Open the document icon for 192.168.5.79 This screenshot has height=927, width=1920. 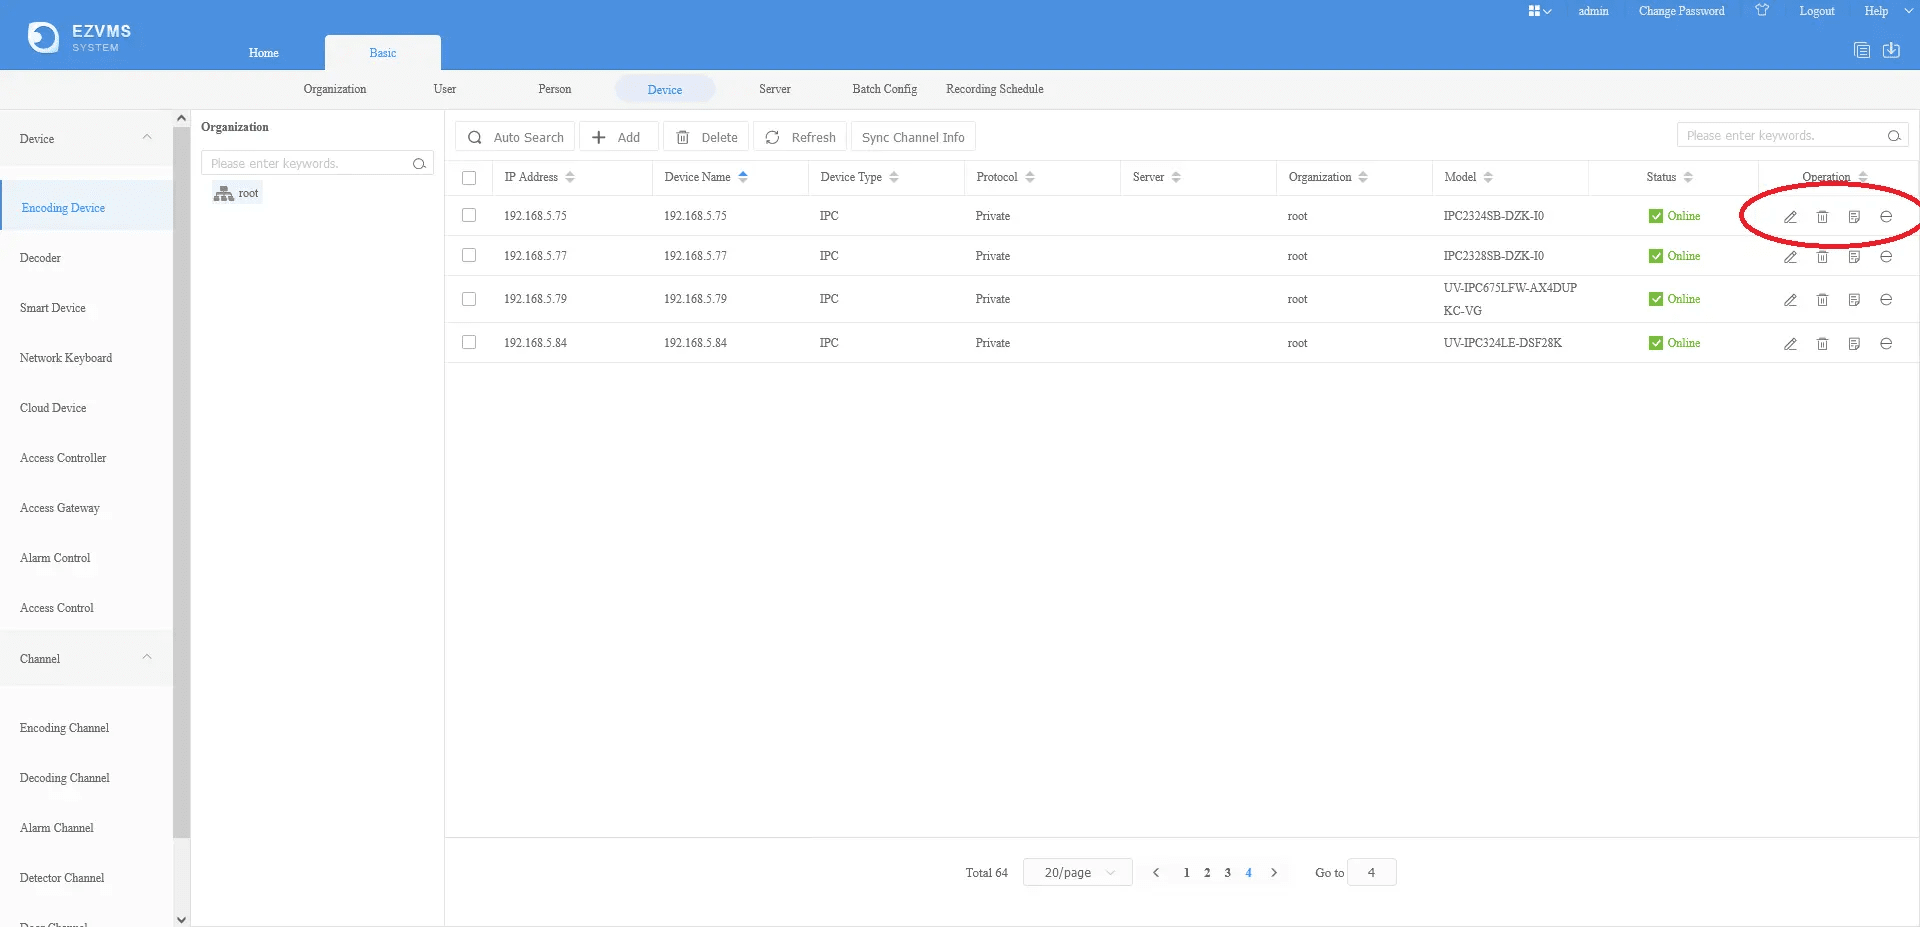coord(1854,300)
